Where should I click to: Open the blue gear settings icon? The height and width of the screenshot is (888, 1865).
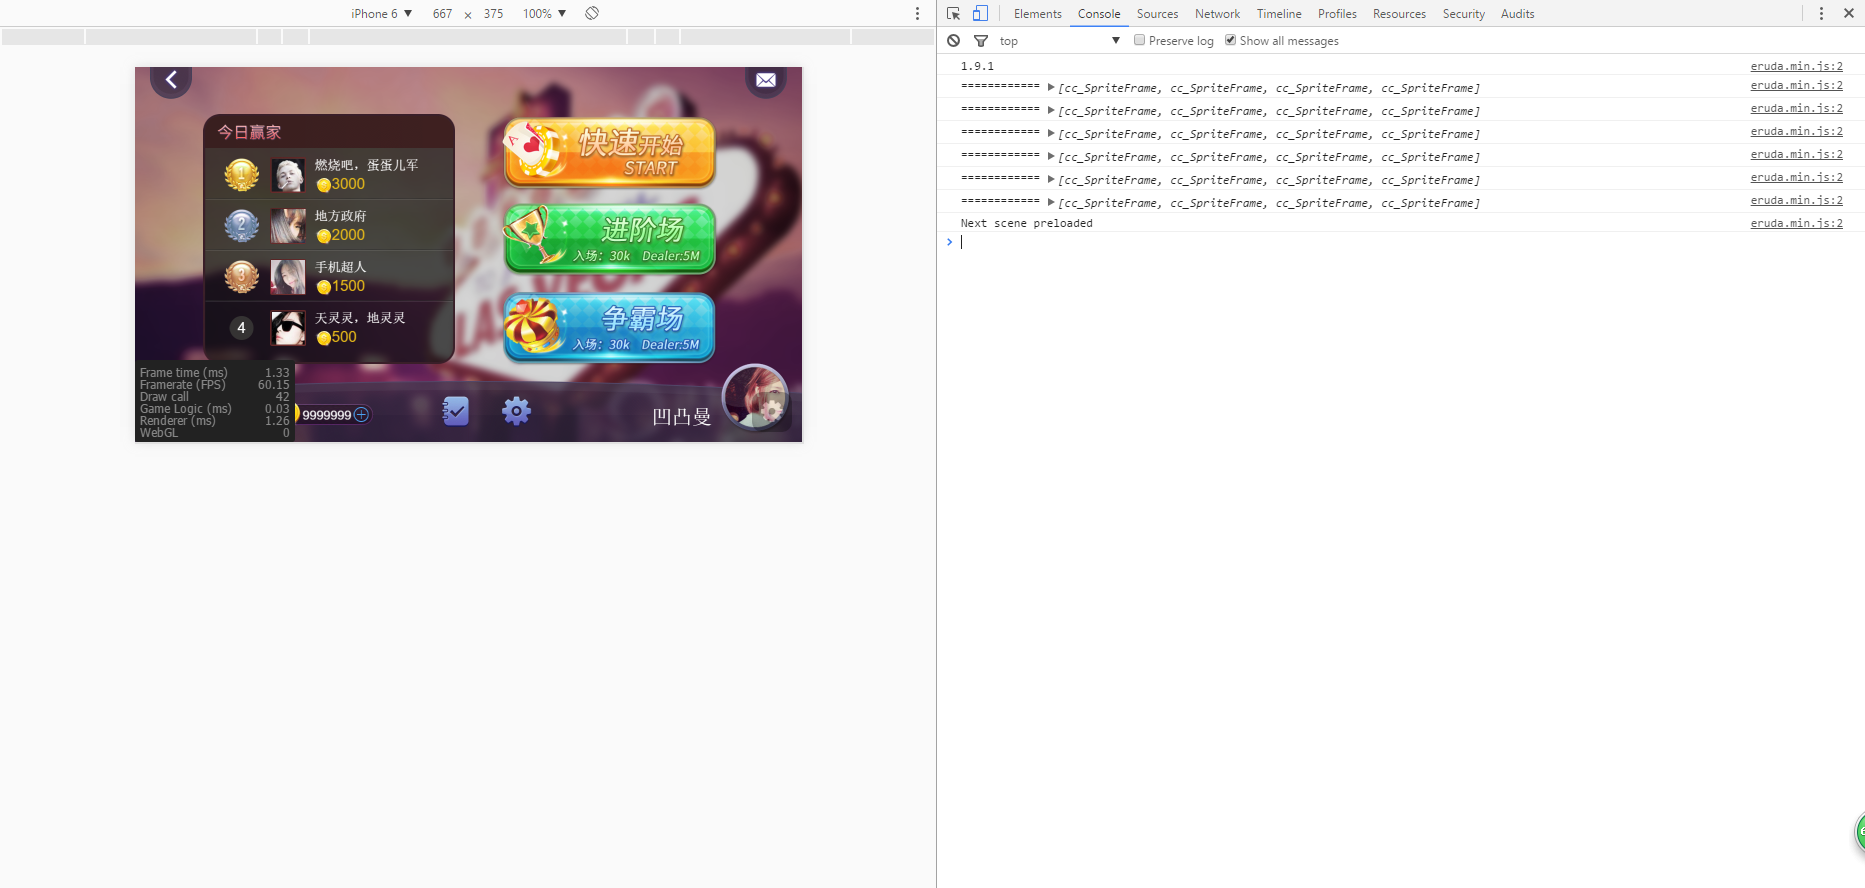click(x=516, y=411)
